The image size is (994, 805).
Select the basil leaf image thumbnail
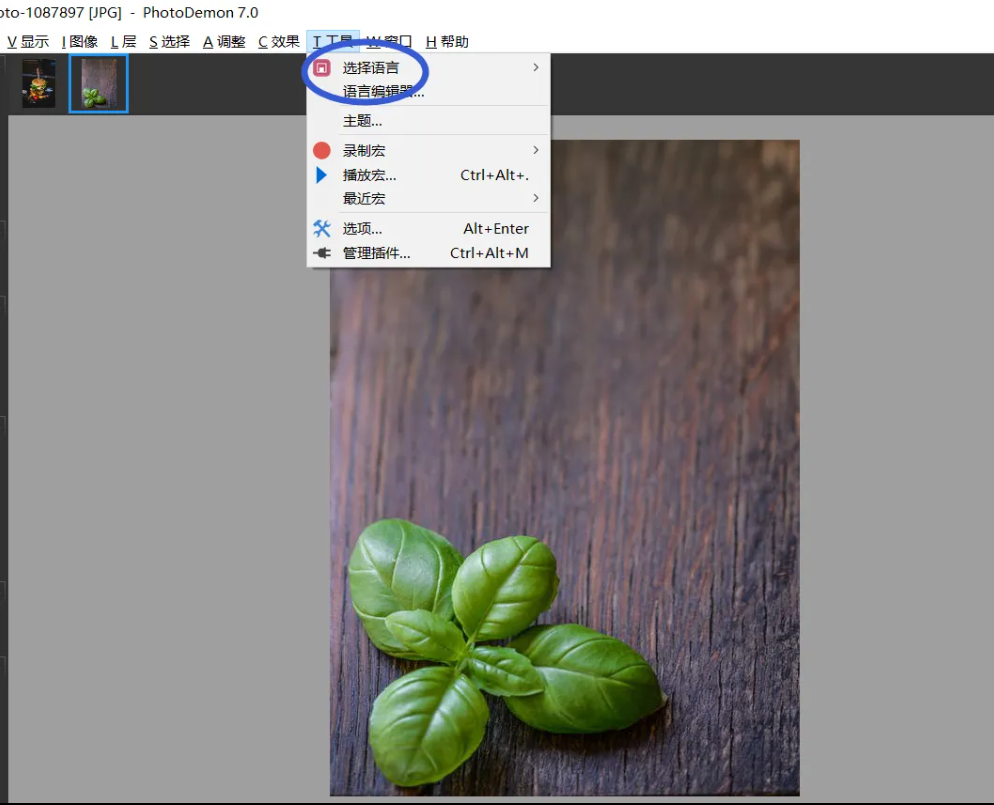(x=99, y=83)
